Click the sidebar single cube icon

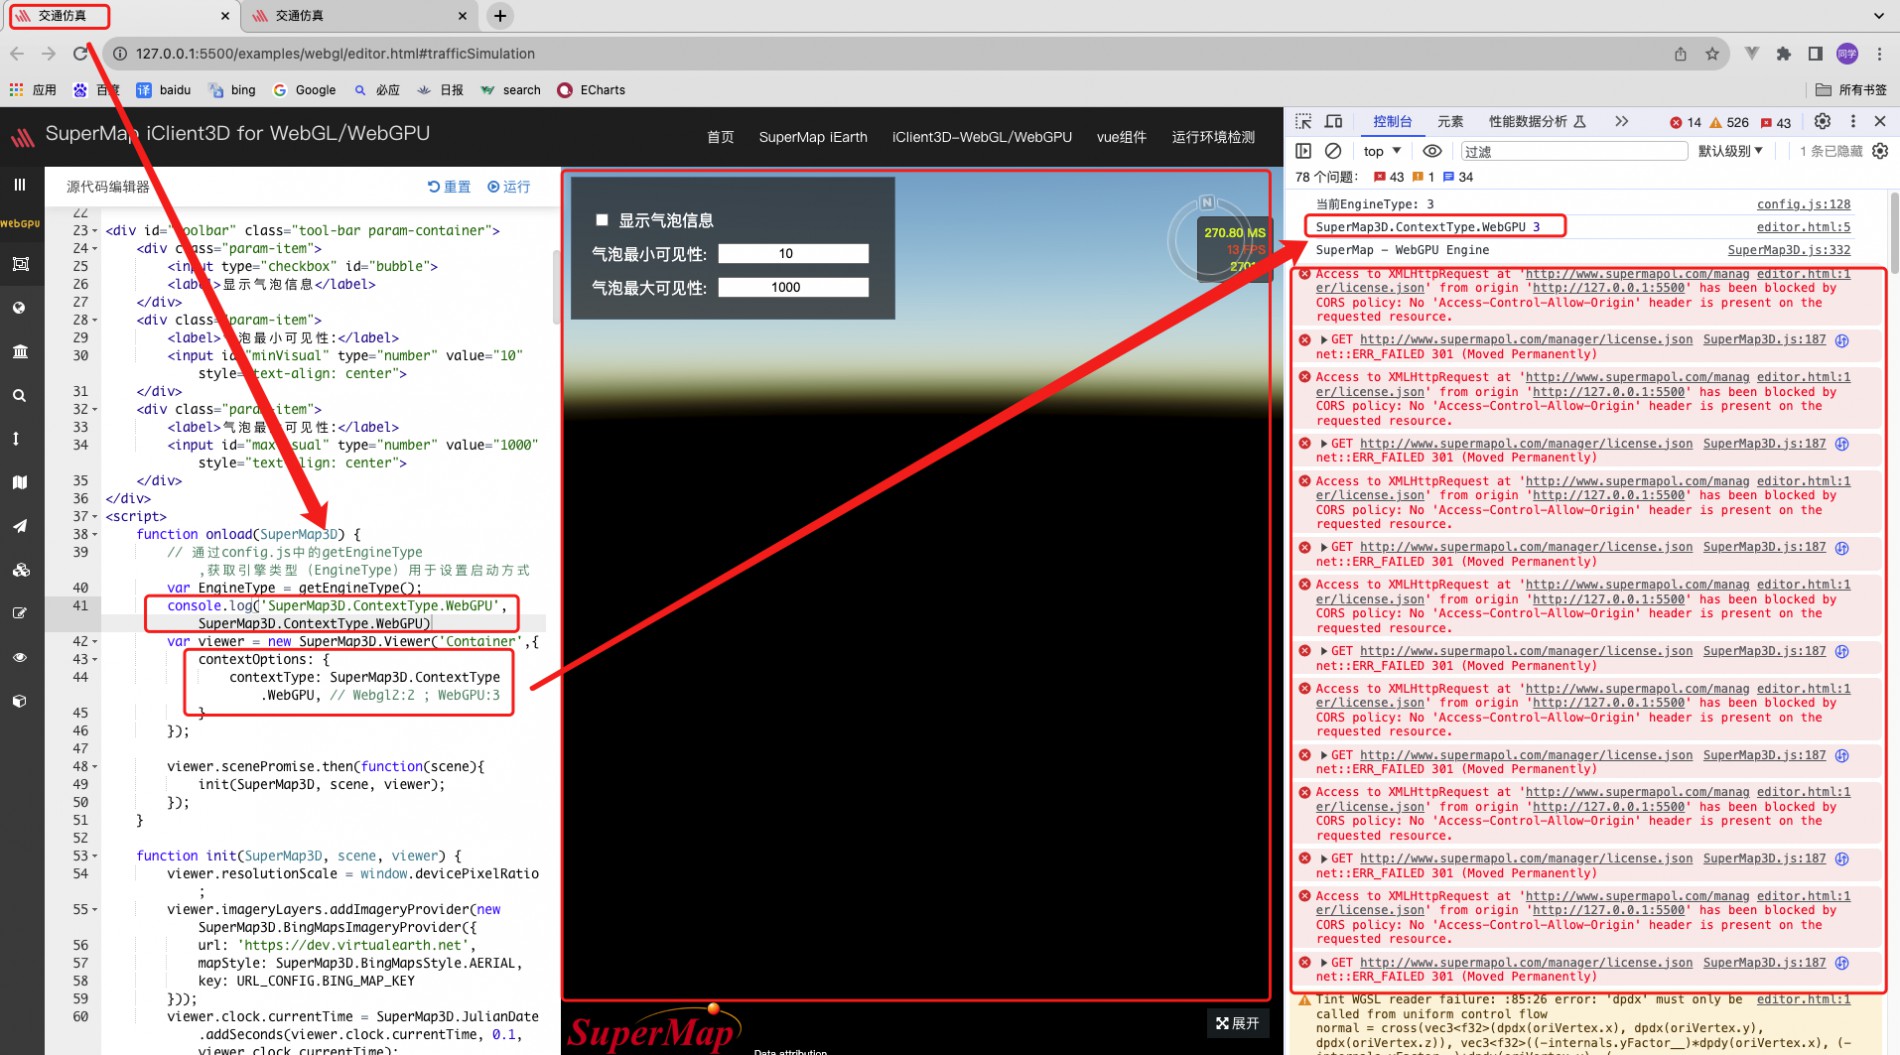[19, 701]
